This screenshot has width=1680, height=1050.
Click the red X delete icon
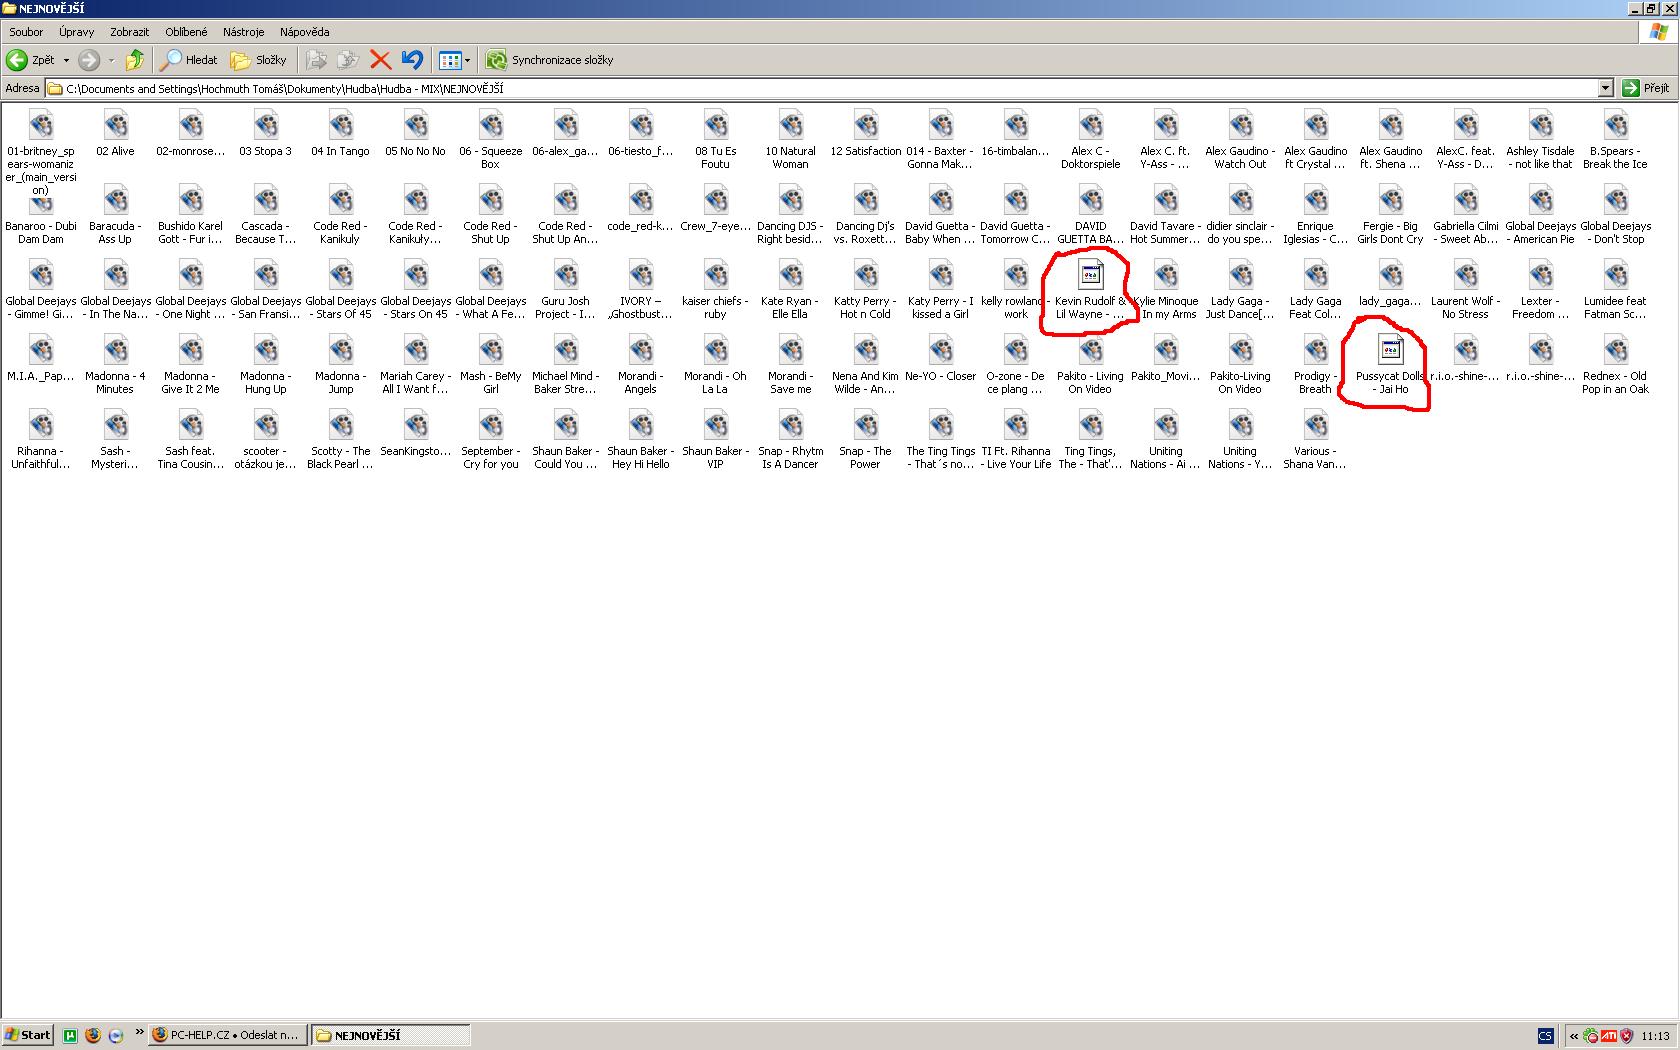(x=380, y=60)
